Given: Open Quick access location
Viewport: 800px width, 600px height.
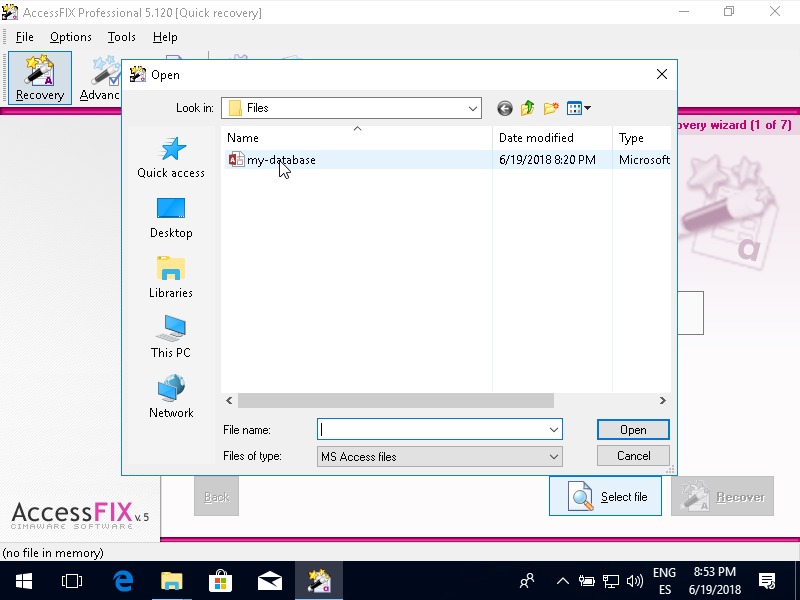Looking at the screenshot, I should point(171,158).
